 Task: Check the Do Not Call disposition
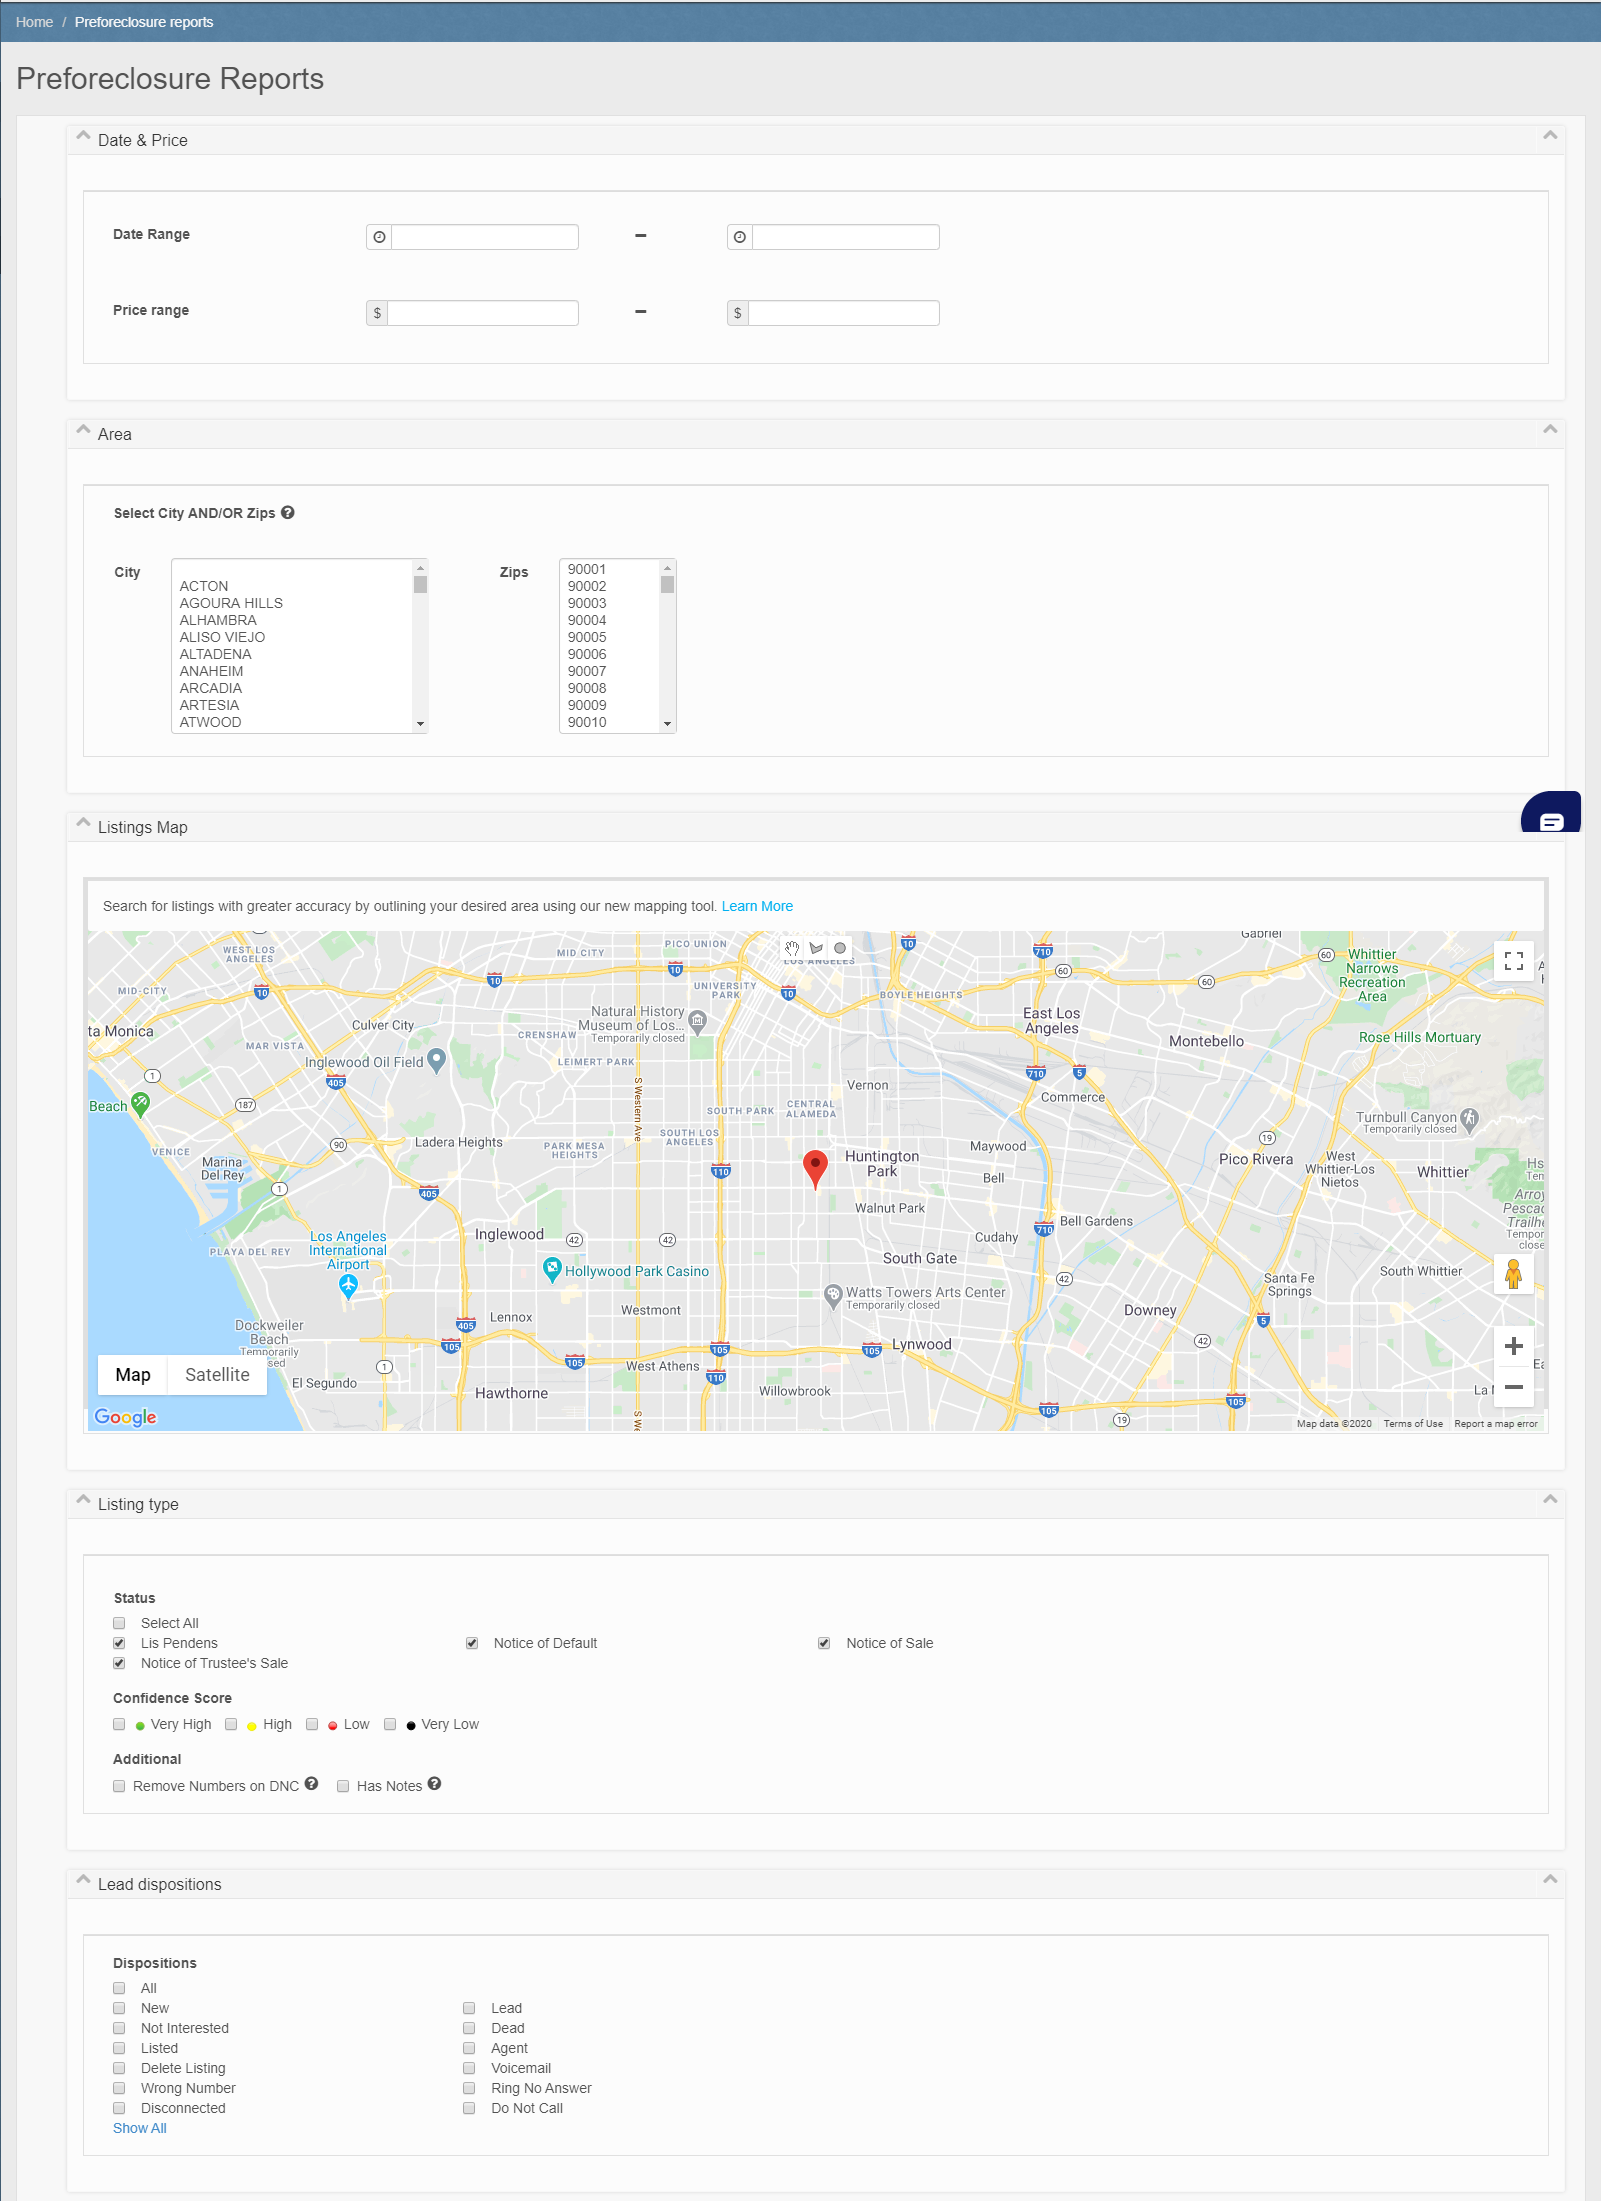469,2108
